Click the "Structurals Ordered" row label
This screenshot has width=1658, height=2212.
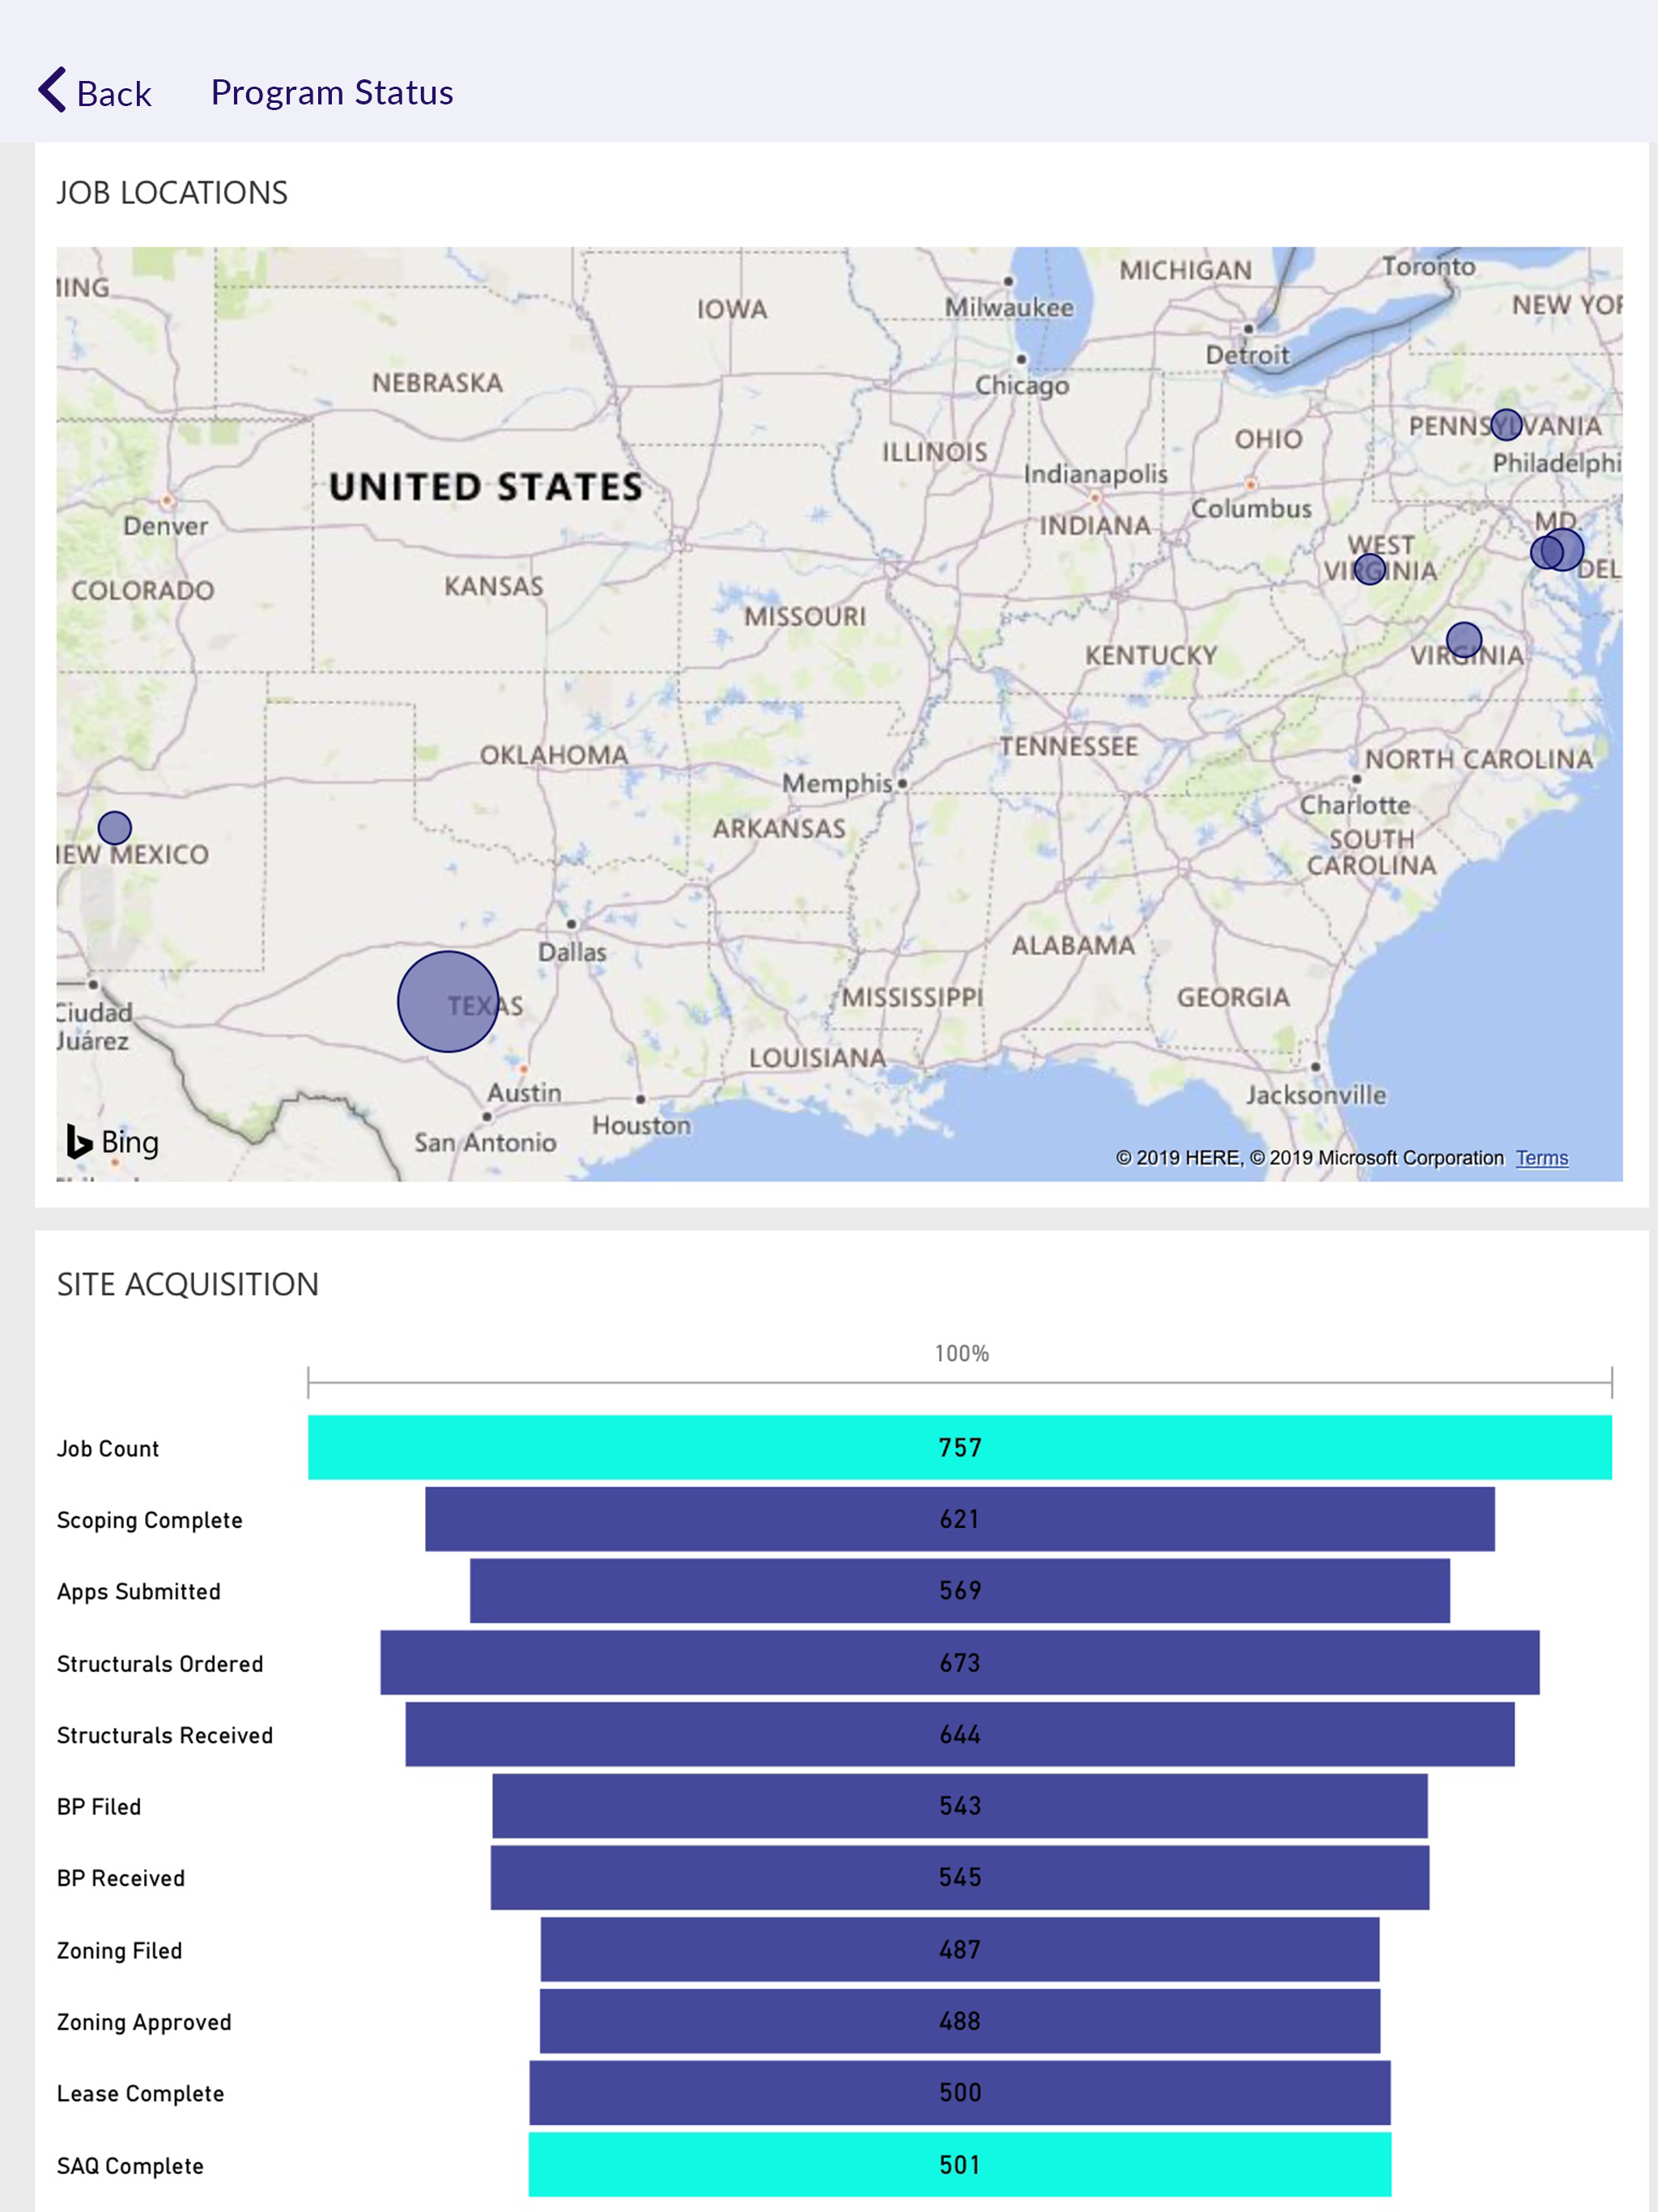(160, 1664)
